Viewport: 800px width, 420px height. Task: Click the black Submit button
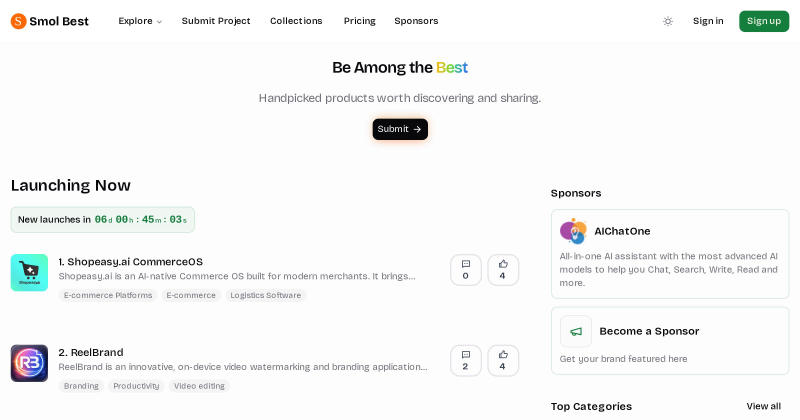(x=400, y=129)
